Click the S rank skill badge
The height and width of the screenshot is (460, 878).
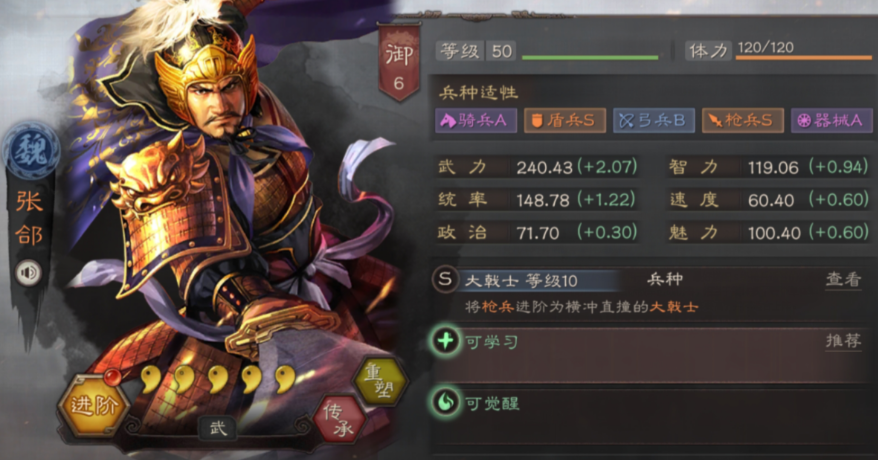[x=445, y=279]
